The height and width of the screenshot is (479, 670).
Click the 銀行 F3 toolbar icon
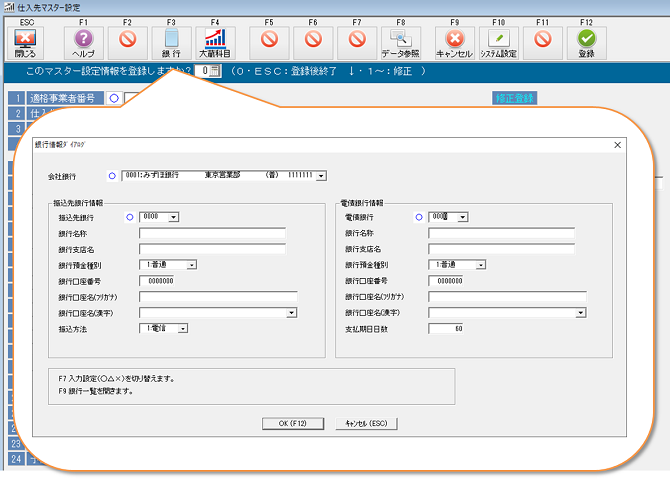(x=171, y=40)
